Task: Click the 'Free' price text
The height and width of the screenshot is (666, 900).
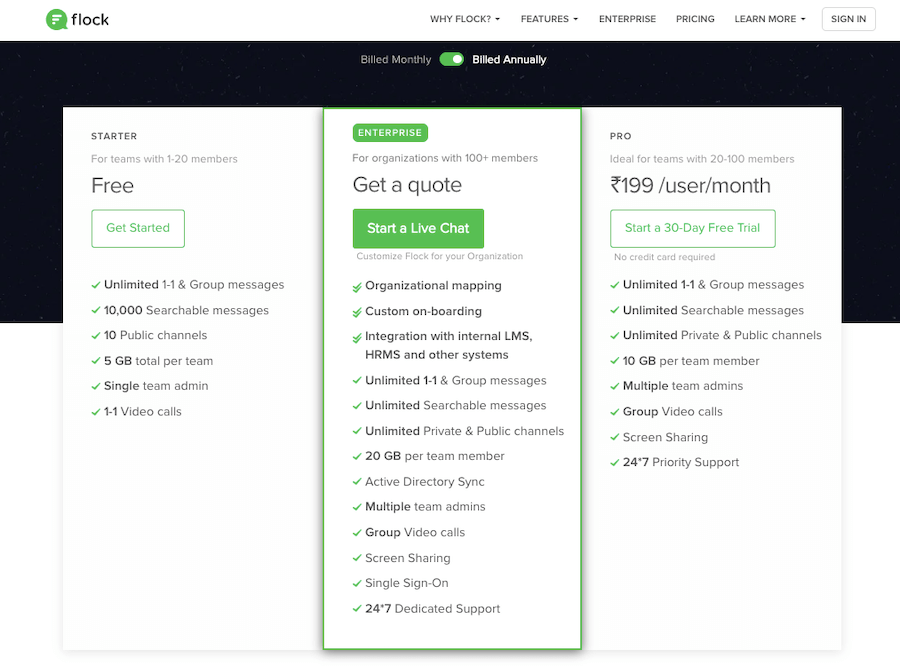Action: 112,185
